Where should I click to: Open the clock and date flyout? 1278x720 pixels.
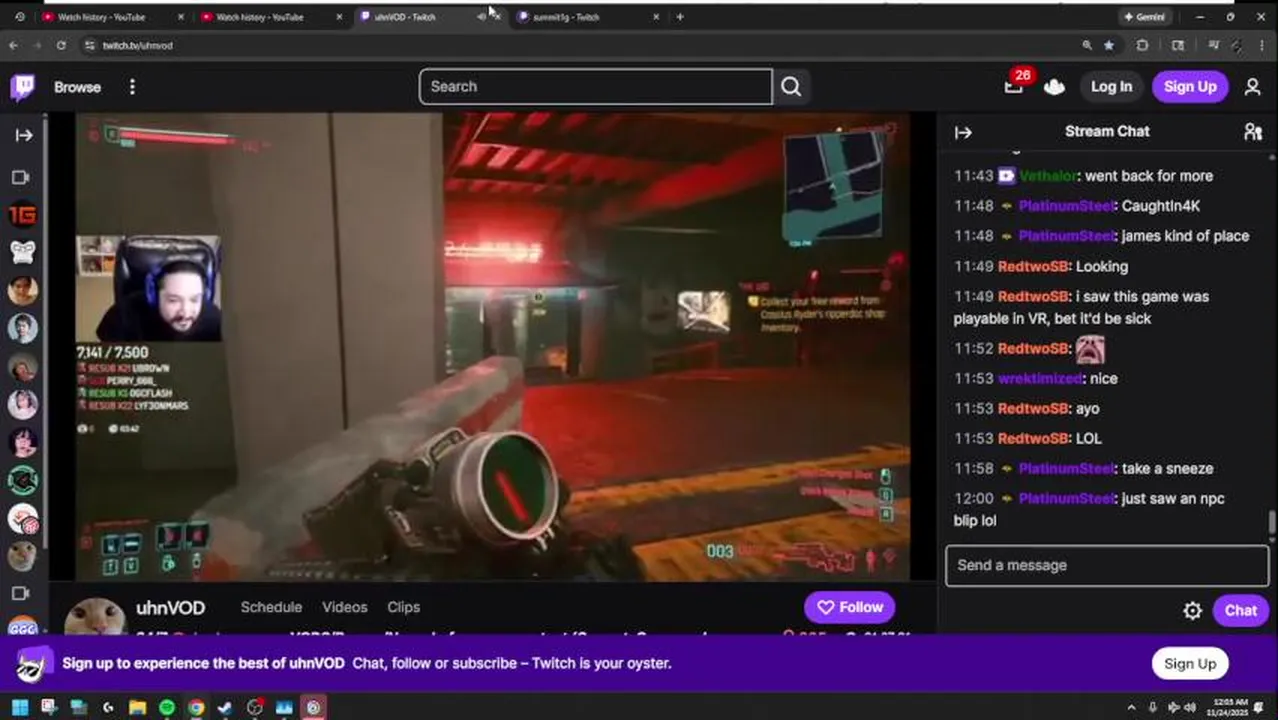[1225, 708]
